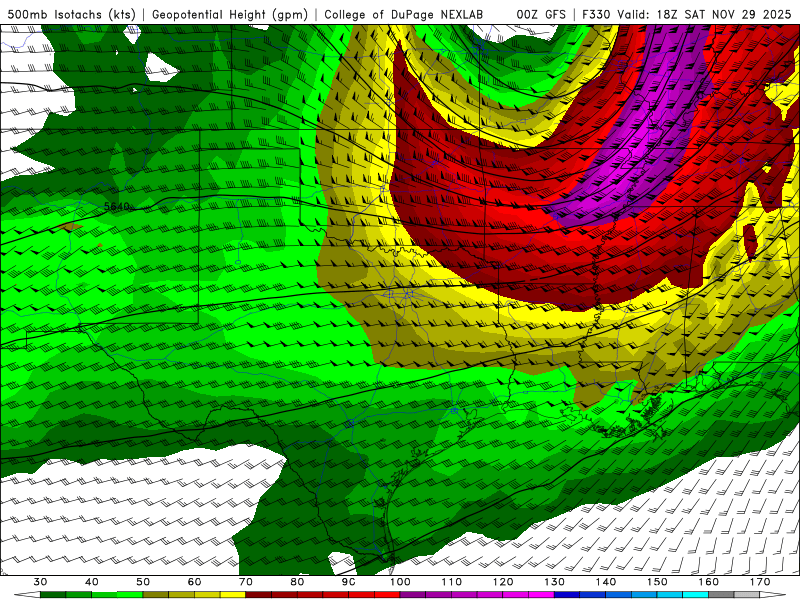This screenshot has width=800, height=600.
Task: Select the dark gray swatch right after 160
Action: pyautogui.click(x=721, y=595)
